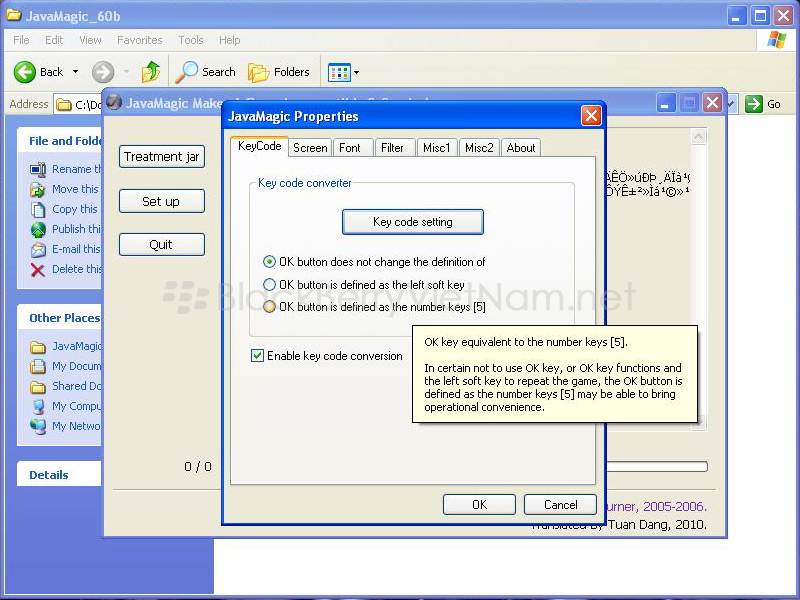
Task: Click the Treatment jar button
Action: [x=162, y=157]
